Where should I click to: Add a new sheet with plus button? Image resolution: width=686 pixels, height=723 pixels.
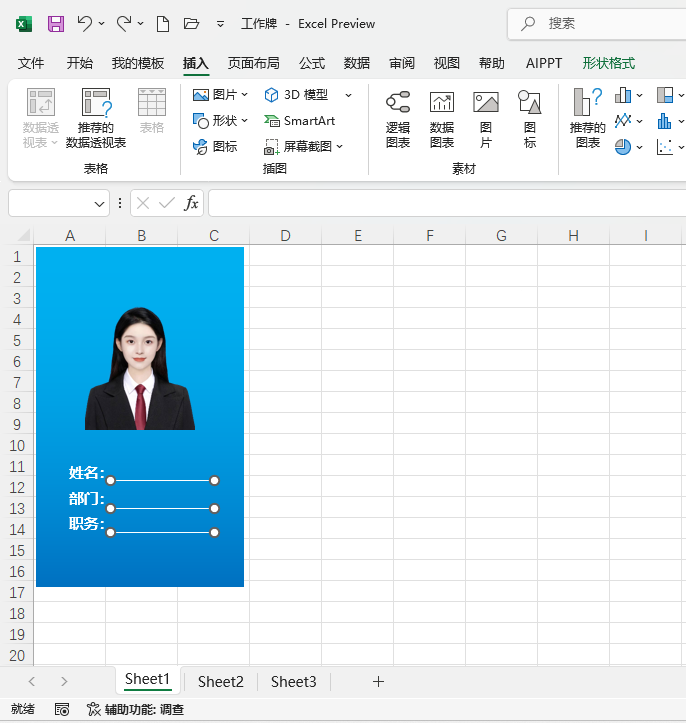click(378, 681)
